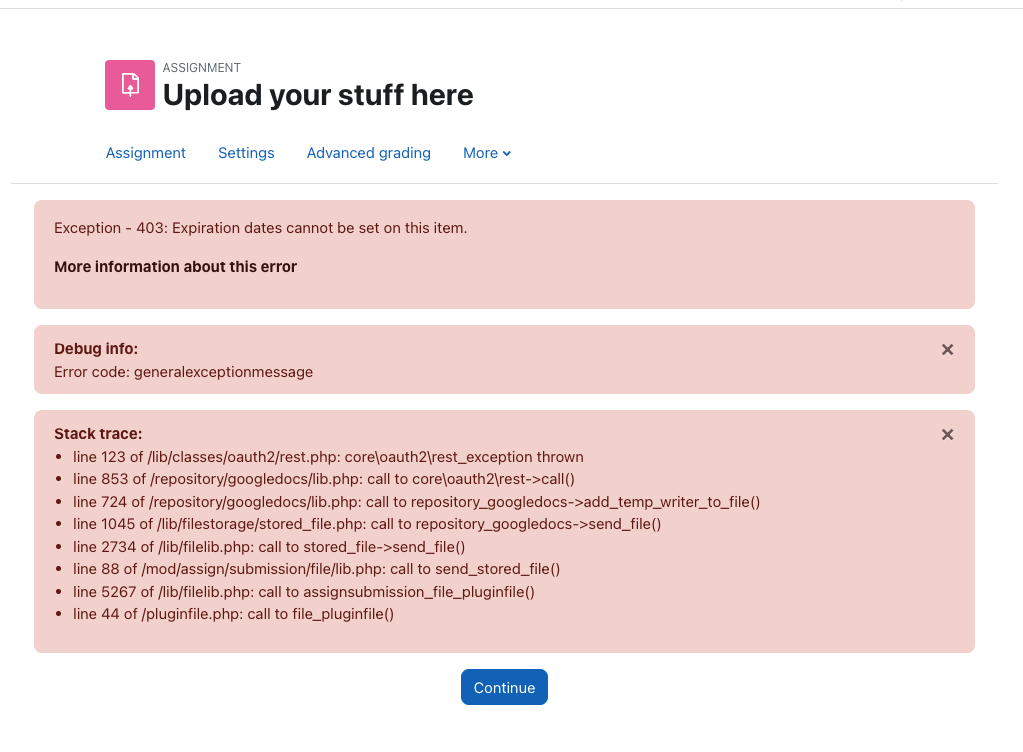Expand the chevron beside More
The image size is (1023, 752).
click(x=507, y=153)
